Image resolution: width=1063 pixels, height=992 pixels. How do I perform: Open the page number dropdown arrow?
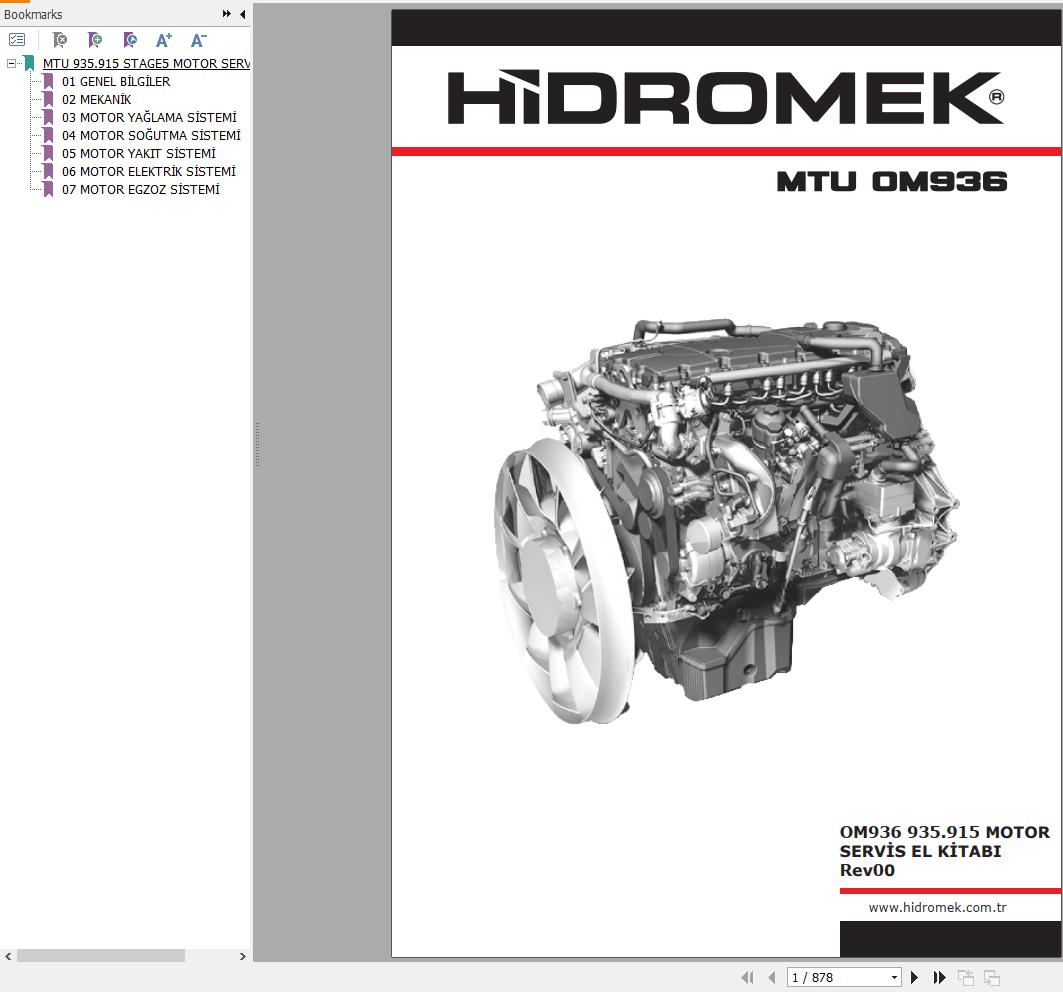click(x=894, y=977)
